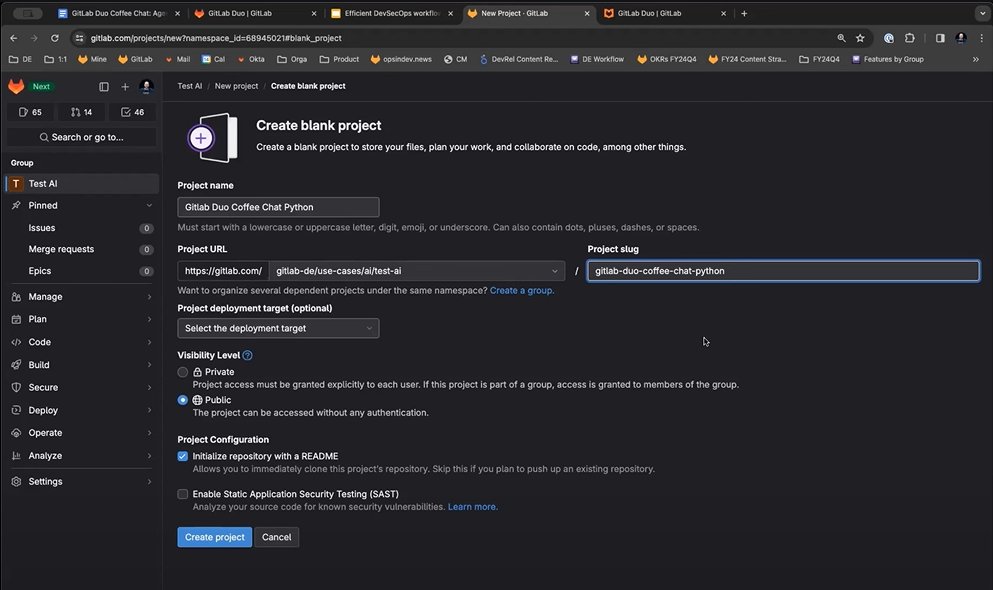Click the GitLab fox logo

(16, 86)
